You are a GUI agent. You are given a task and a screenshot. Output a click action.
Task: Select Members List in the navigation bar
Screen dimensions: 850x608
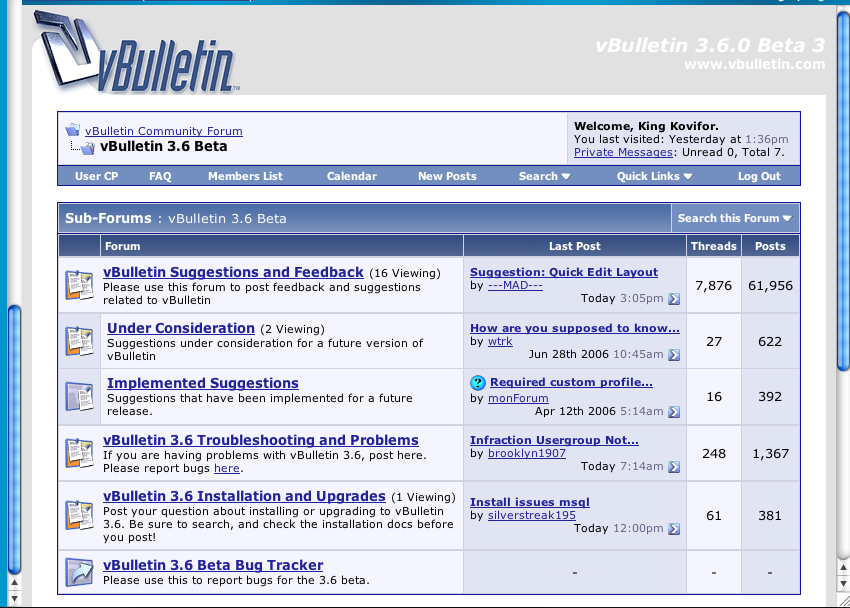(x=245, y=176)
